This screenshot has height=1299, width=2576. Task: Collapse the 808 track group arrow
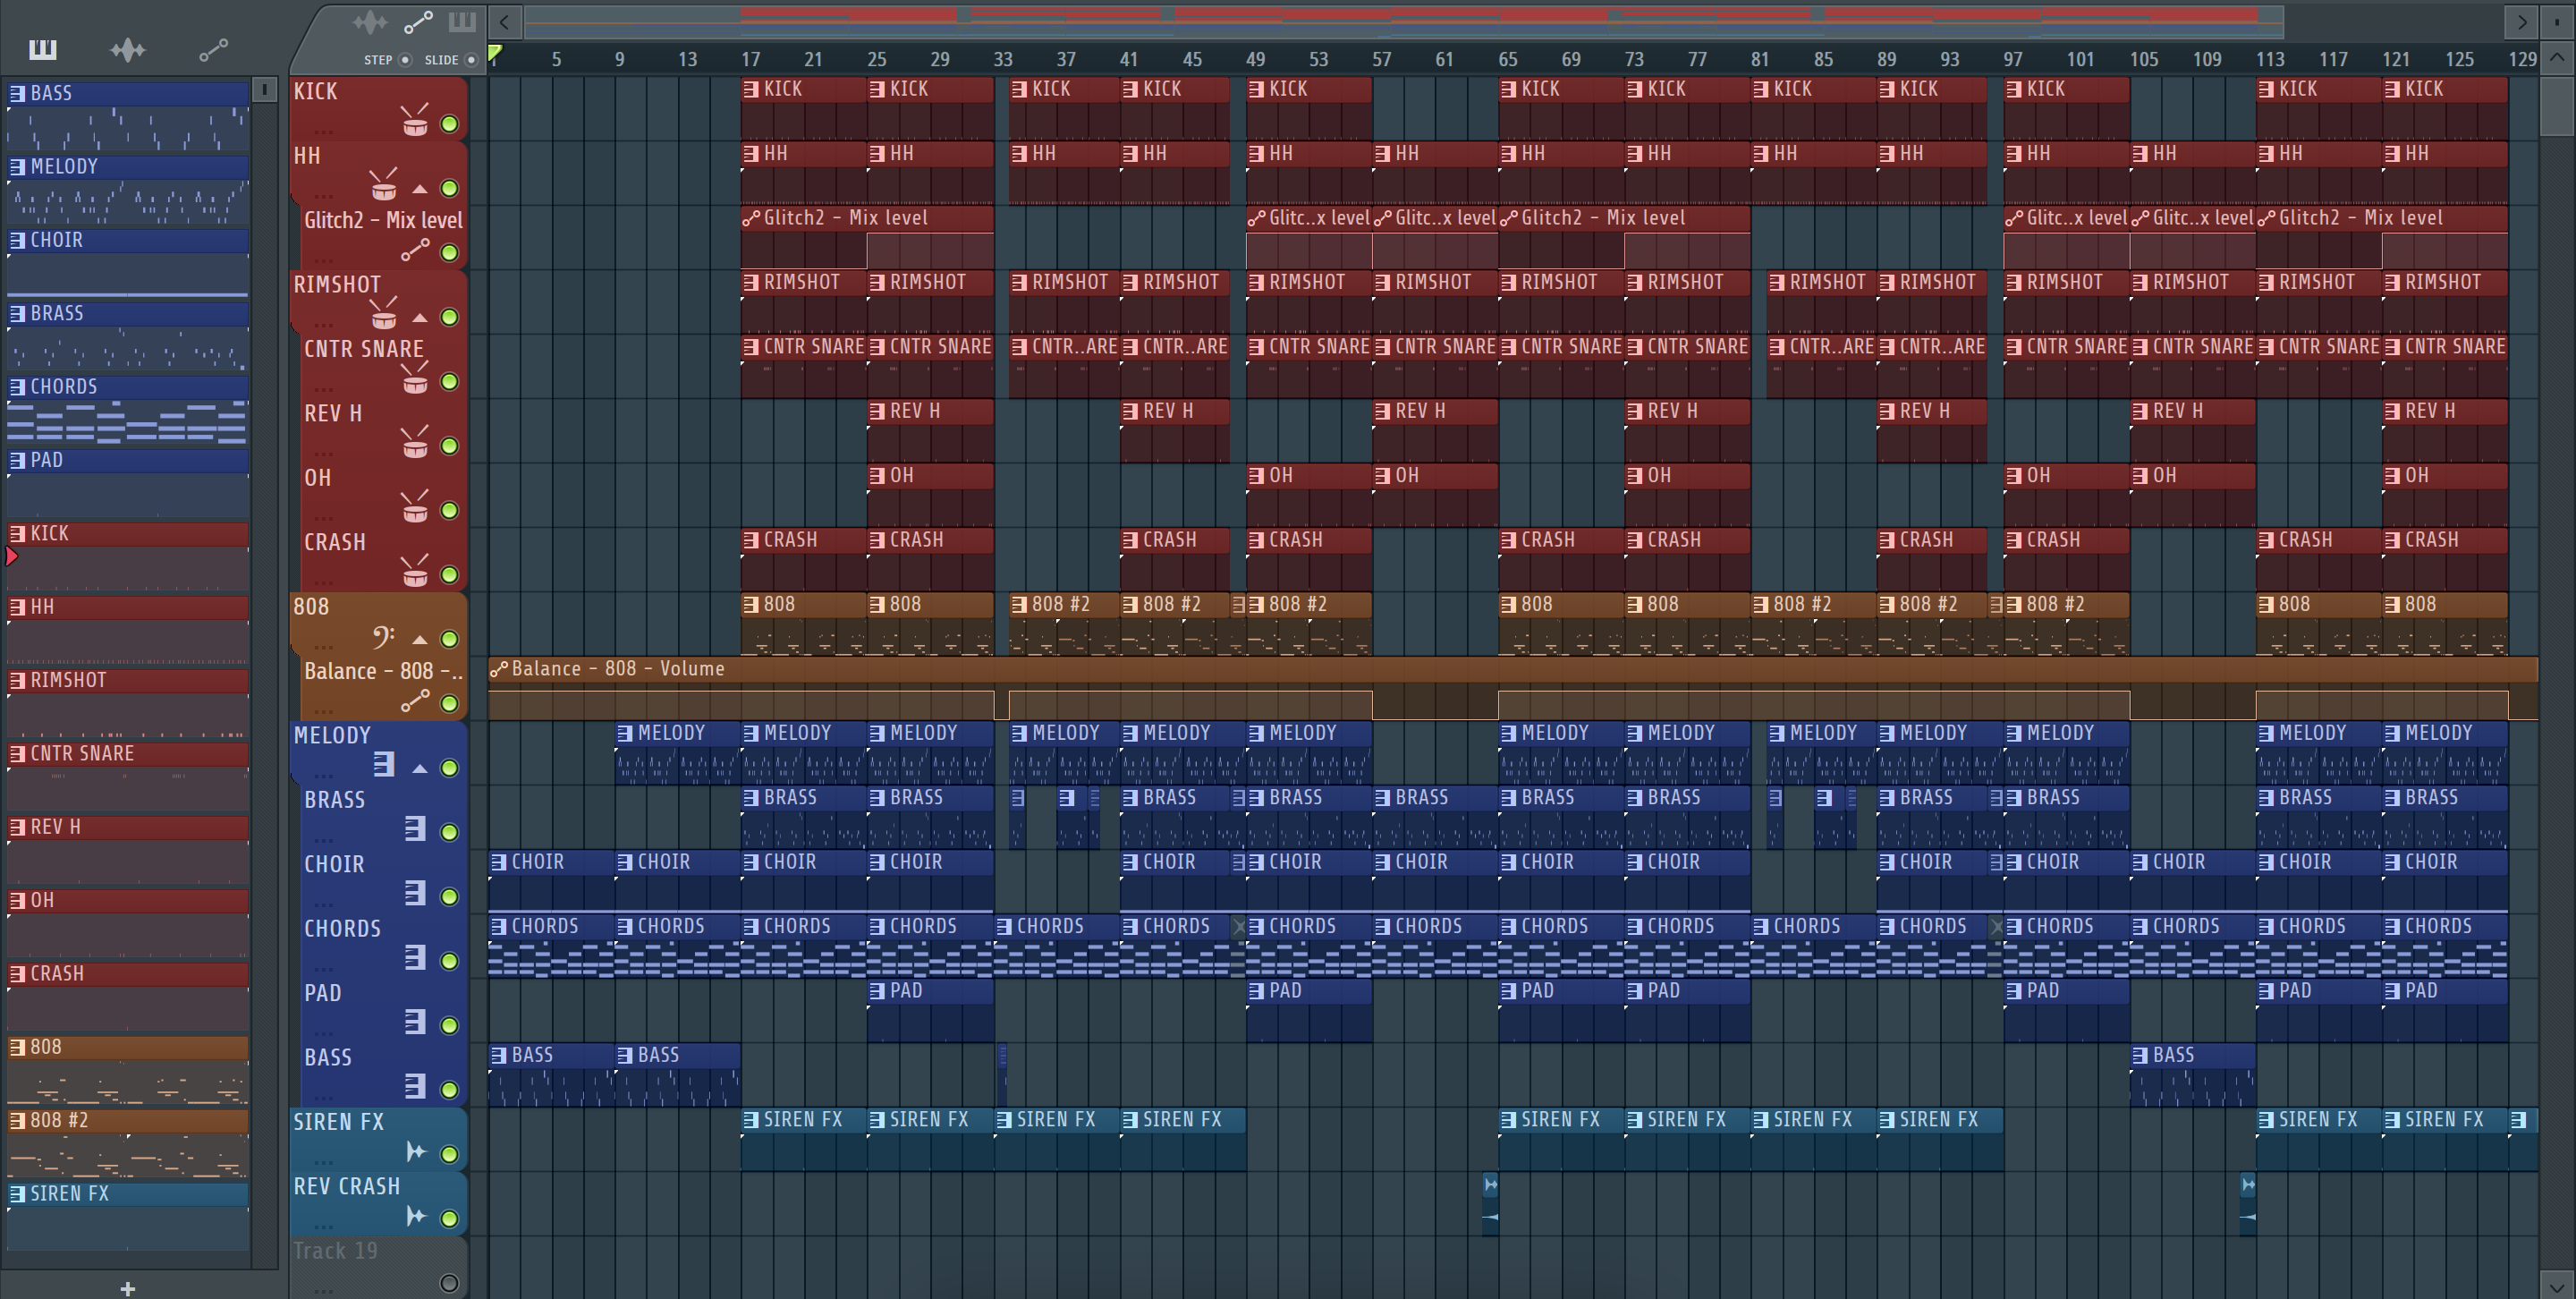point(420,639)
